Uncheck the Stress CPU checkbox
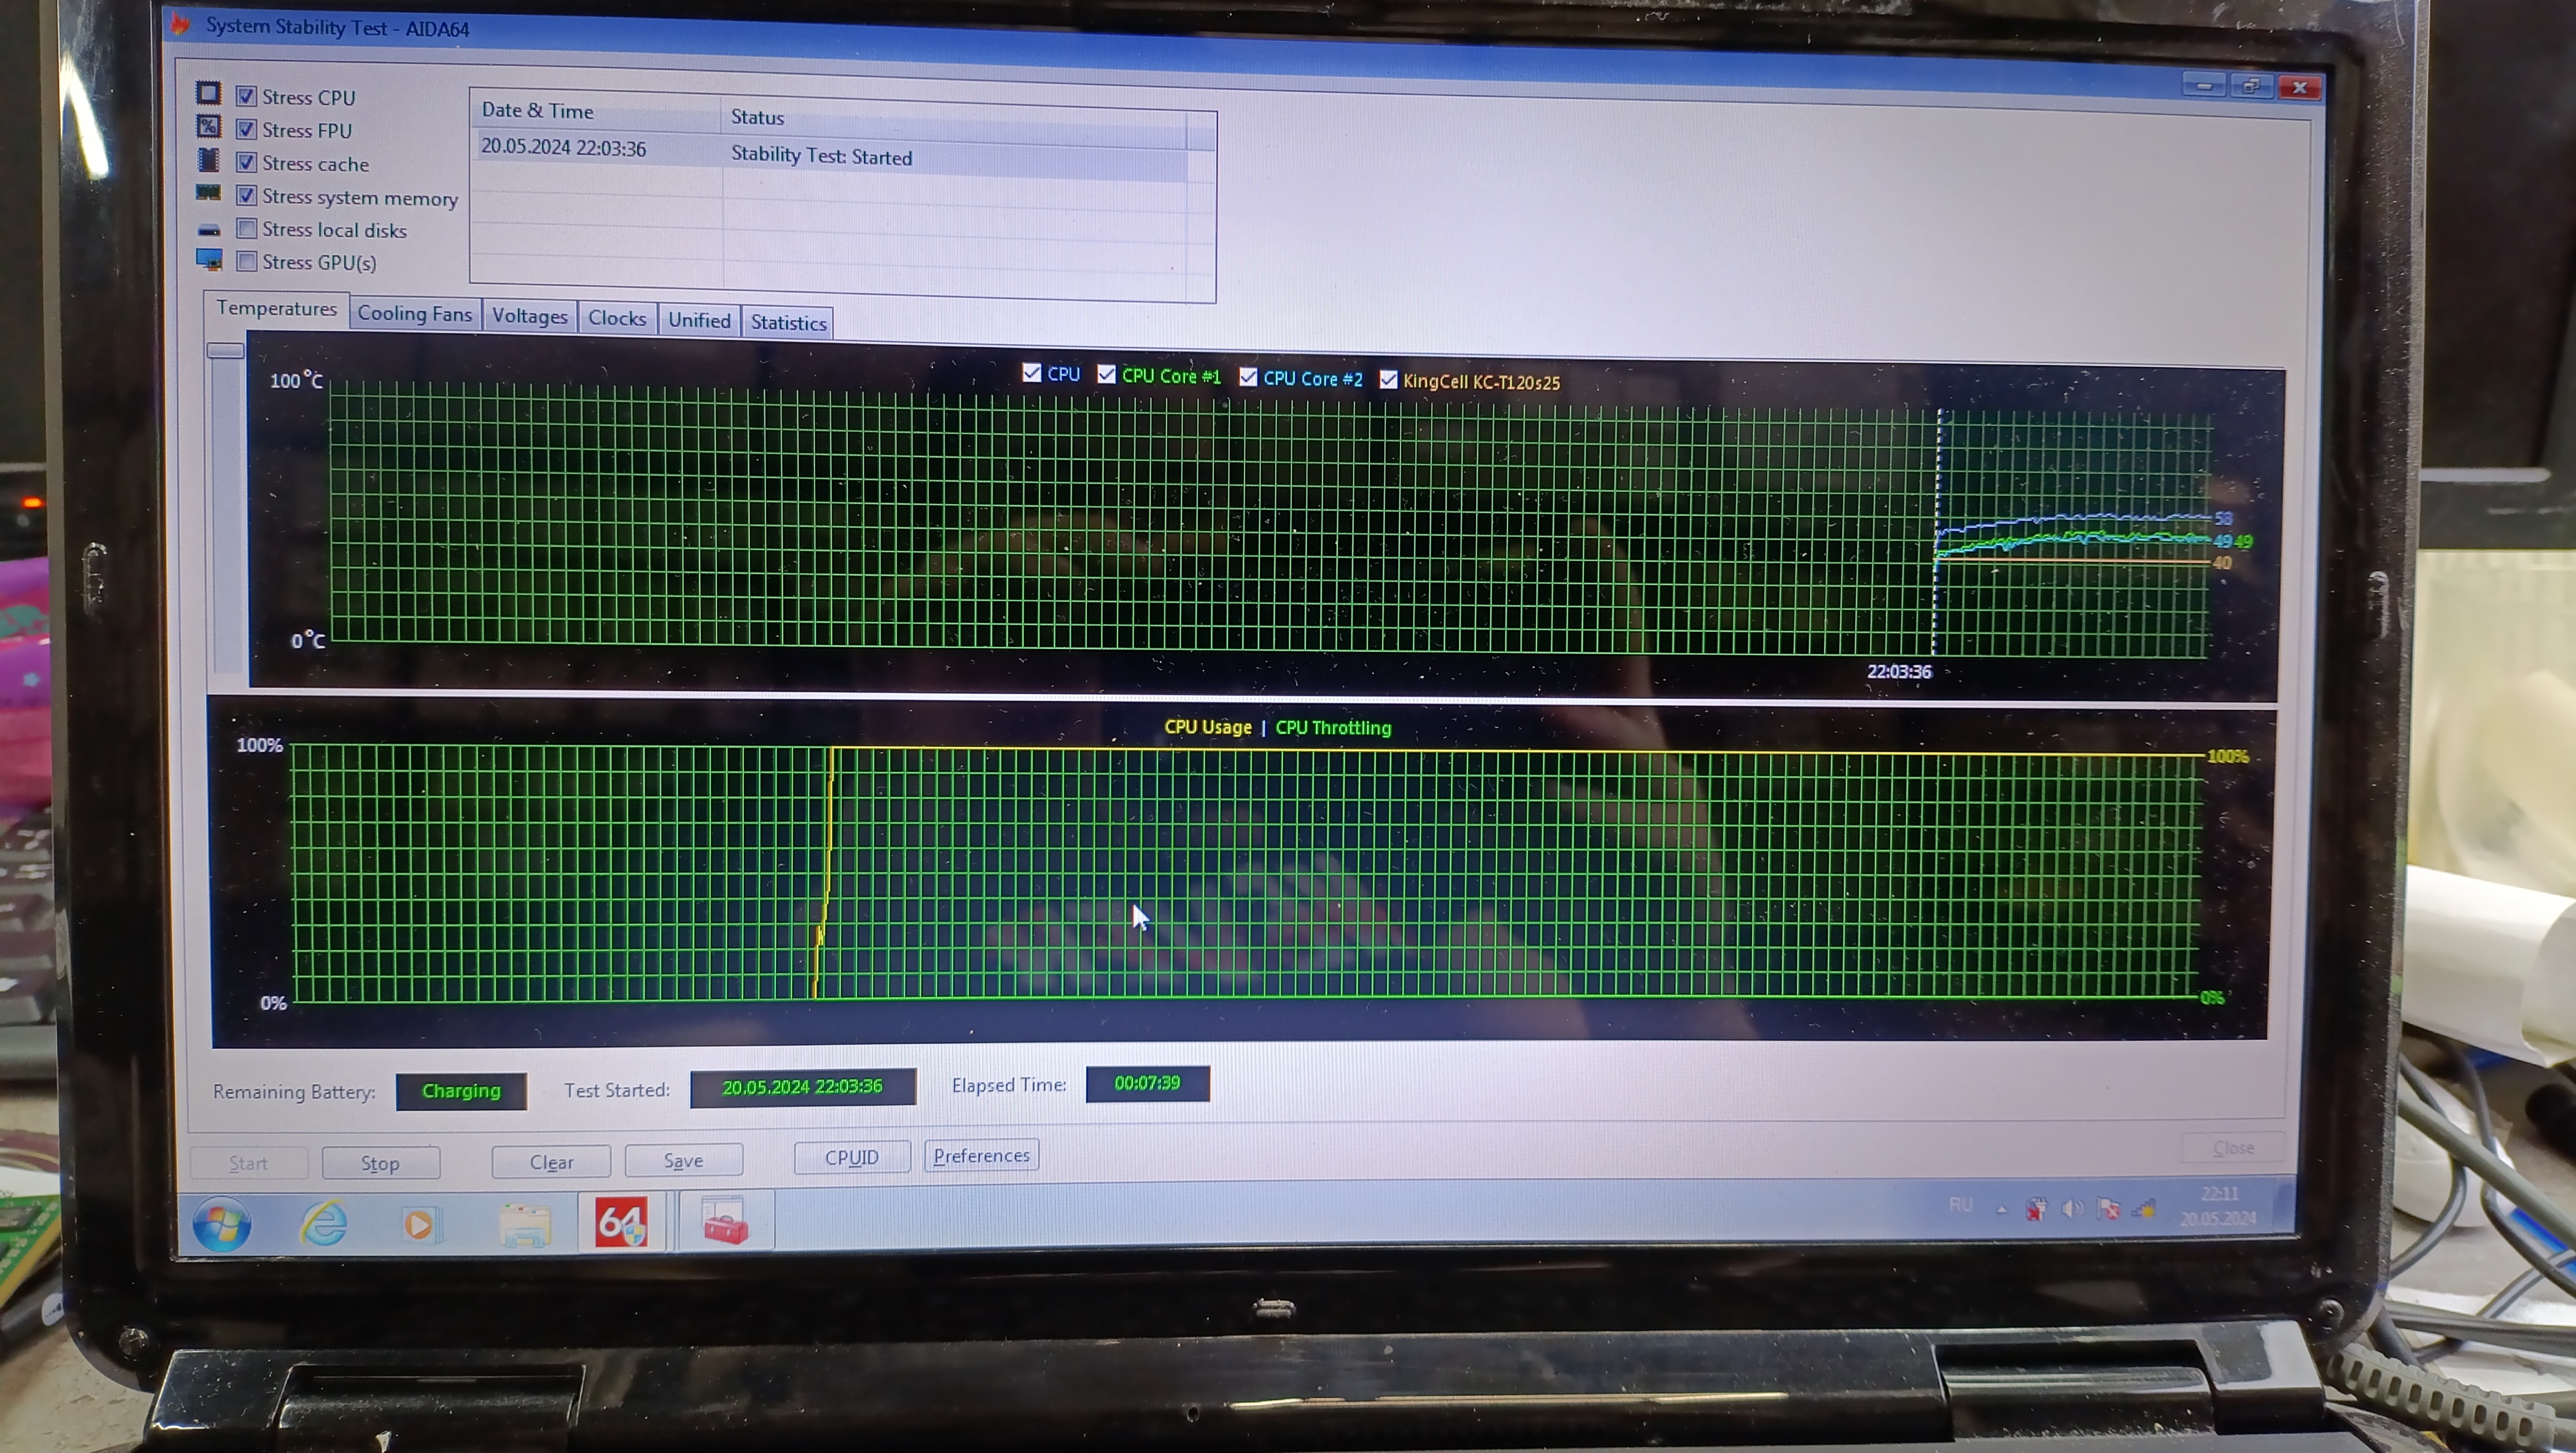The image size is (2576, 1453). coord(246,96)
